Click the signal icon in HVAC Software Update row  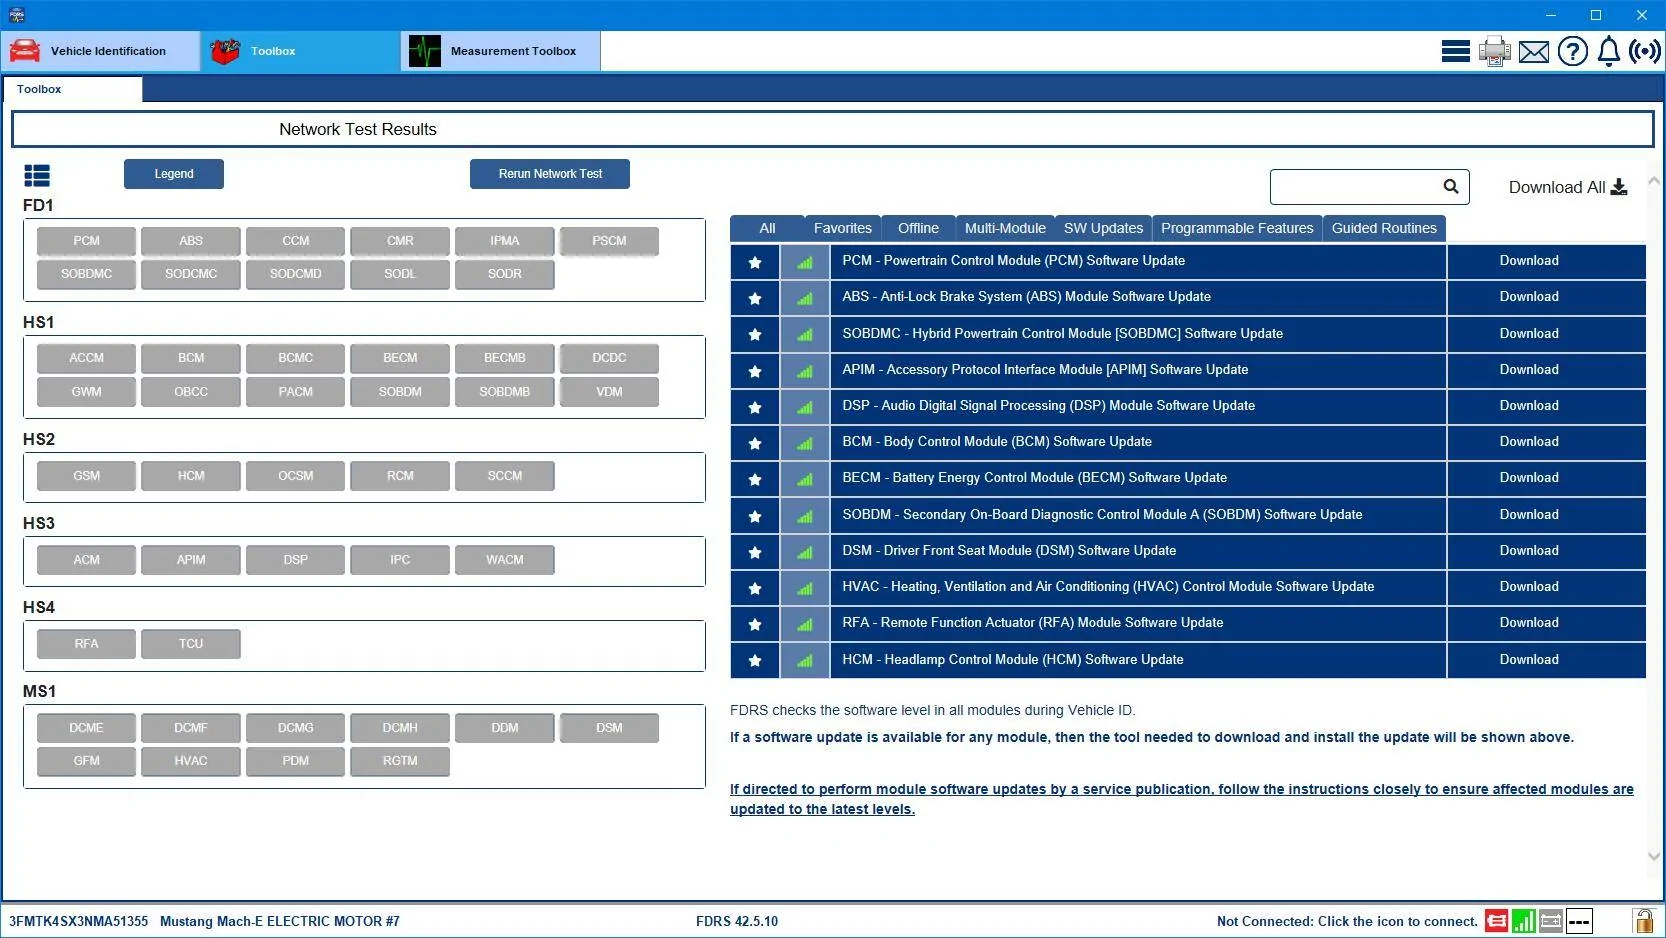pos(805,588)
